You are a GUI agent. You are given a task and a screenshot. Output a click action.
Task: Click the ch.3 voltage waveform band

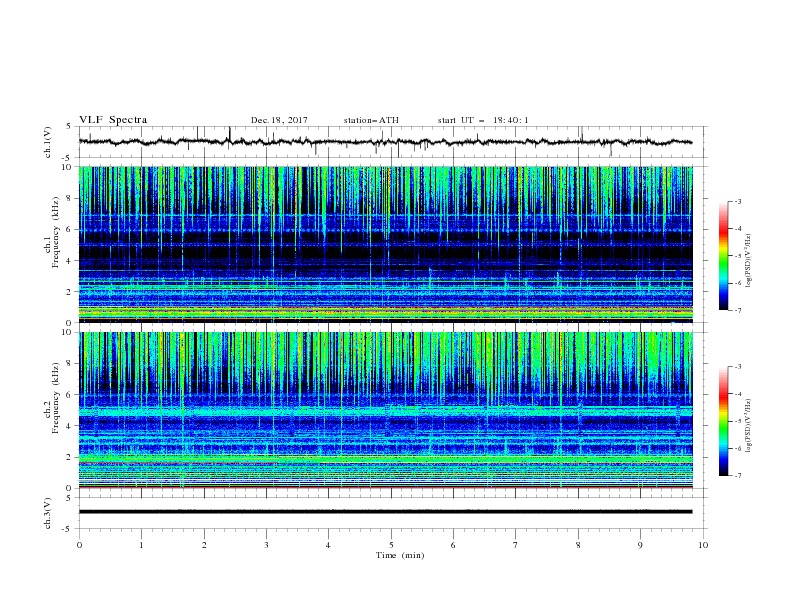[385, 512]
